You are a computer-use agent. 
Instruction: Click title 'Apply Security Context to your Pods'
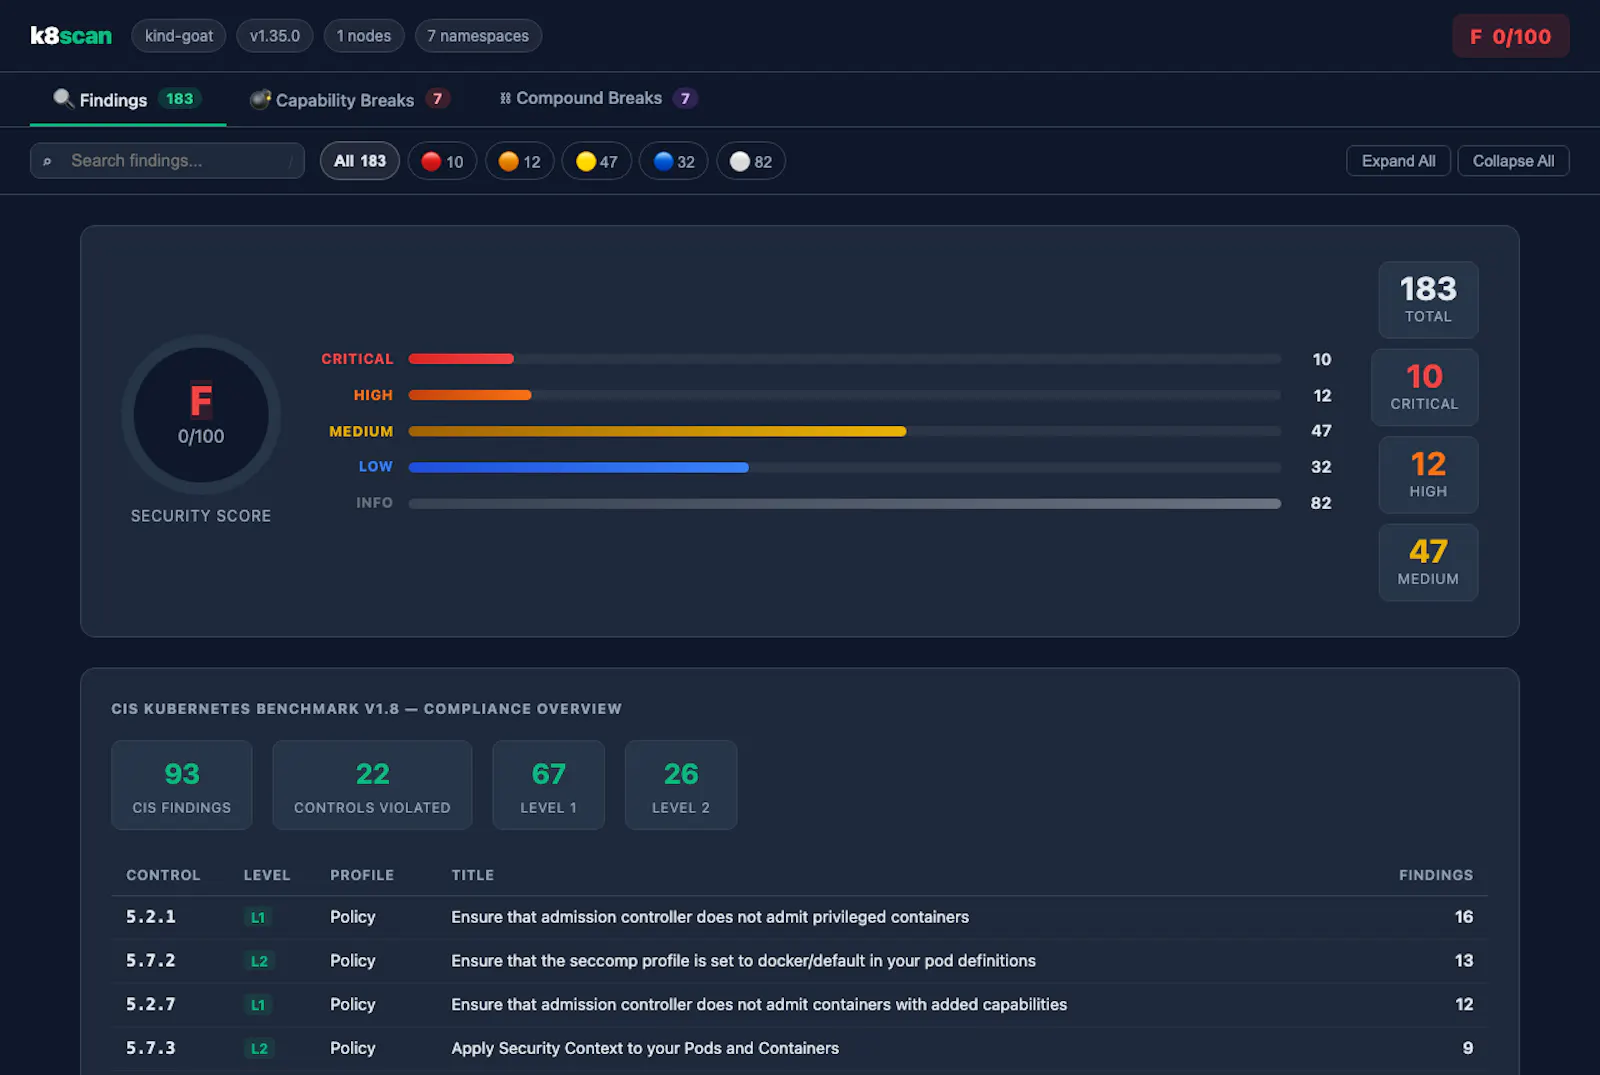click(x=645, y=1049)
